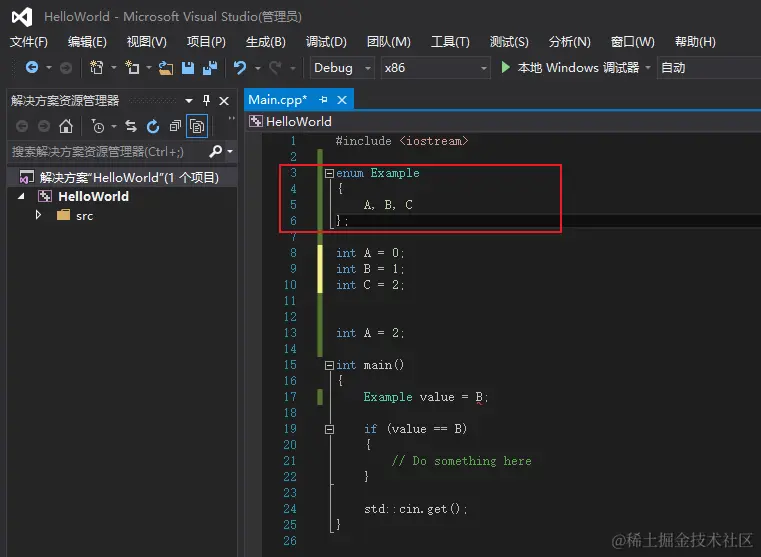Collapse the int main() code block
The image size is (761, 557).
click(329, 365)
